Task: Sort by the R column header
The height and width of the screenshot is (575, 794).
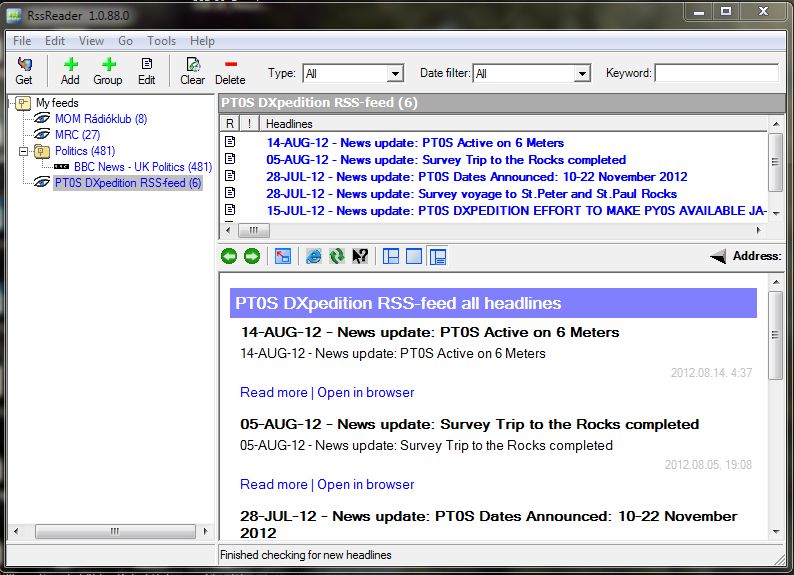Action: [x=230, y=124]
